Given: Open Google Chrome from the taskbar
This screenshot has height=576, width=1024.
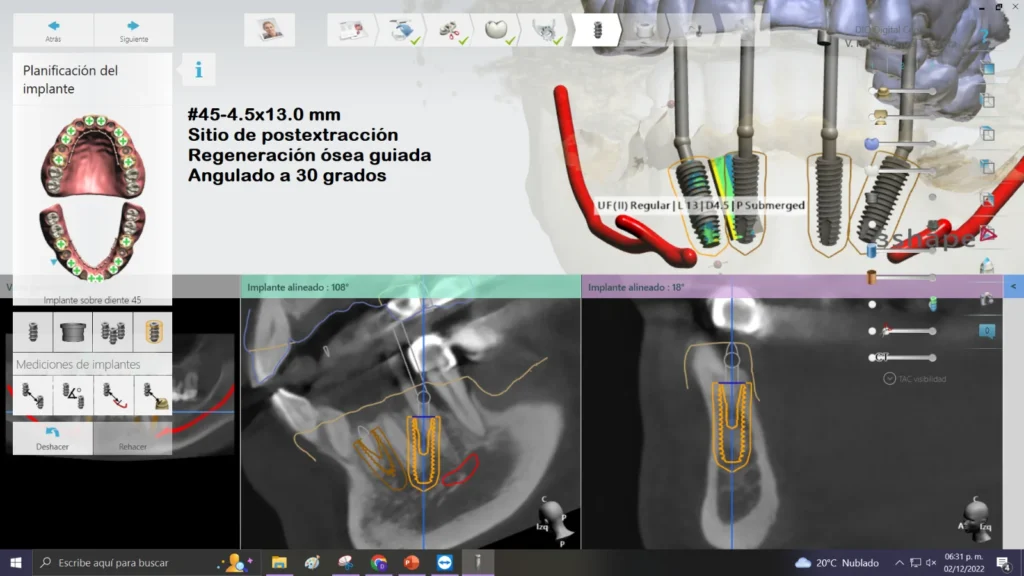Looking at the screenshot, I should [x=378, y=562].
